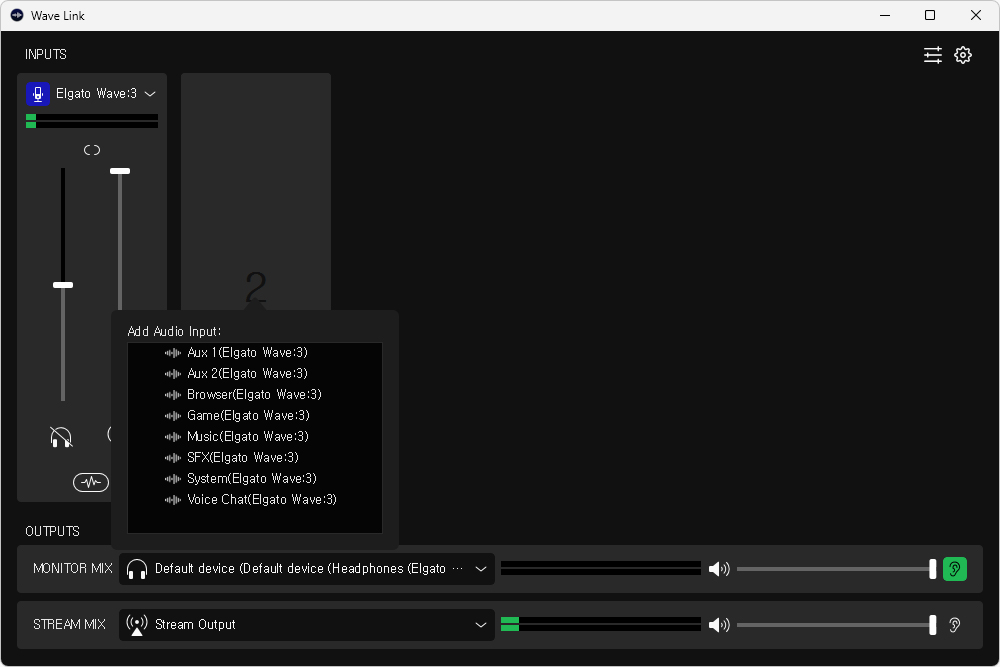This screenshot has height=667, width=1000.
Task: Mute the Monitor Mix speaker icon
Action: (719, 569)
